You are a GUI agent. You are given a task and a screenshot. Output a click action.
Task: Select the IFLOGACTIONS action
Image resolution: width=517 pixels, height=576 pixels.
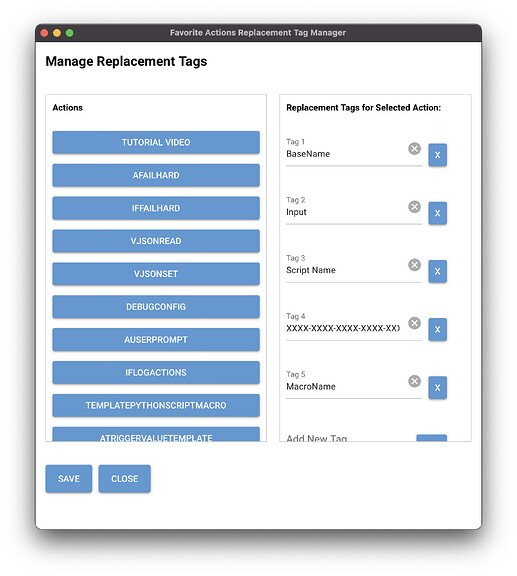[156, 372]
